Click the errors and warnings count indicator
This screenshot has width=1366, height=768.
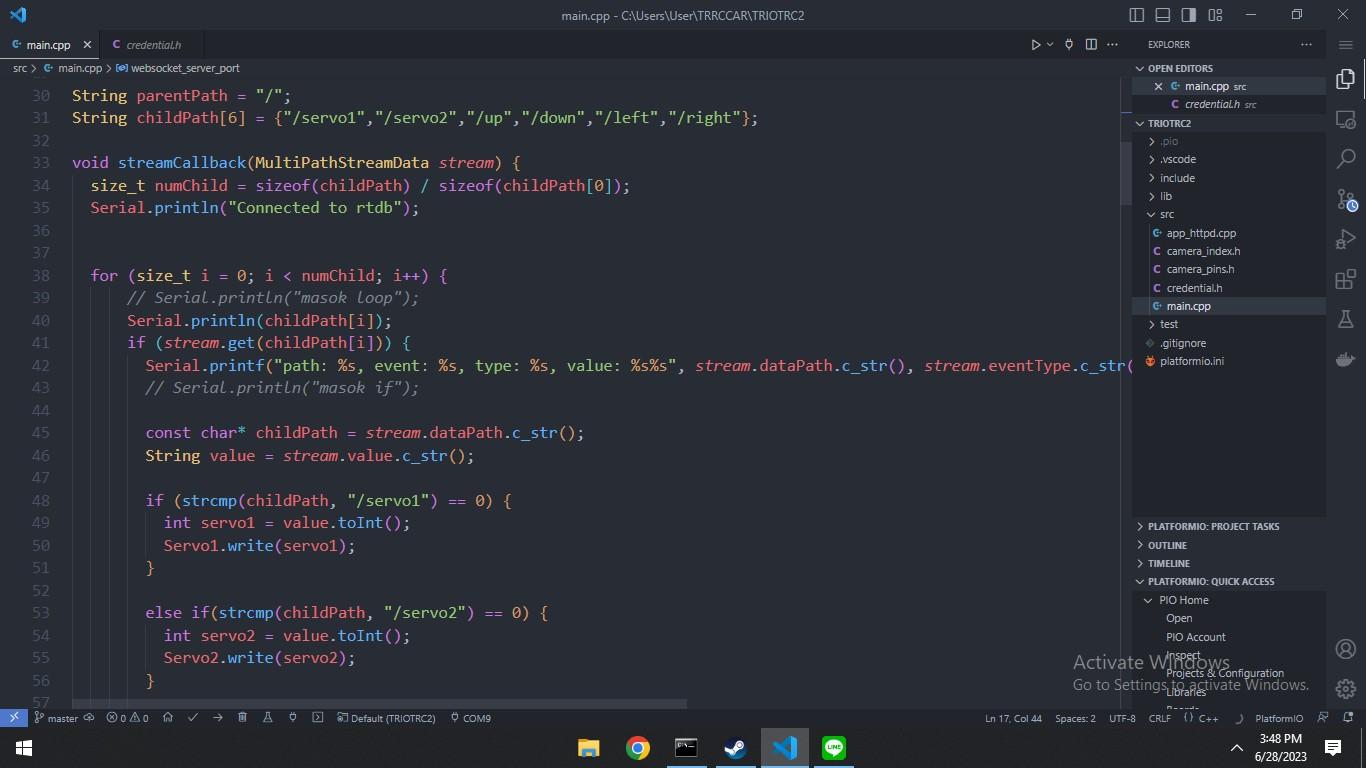pos(128,718)
